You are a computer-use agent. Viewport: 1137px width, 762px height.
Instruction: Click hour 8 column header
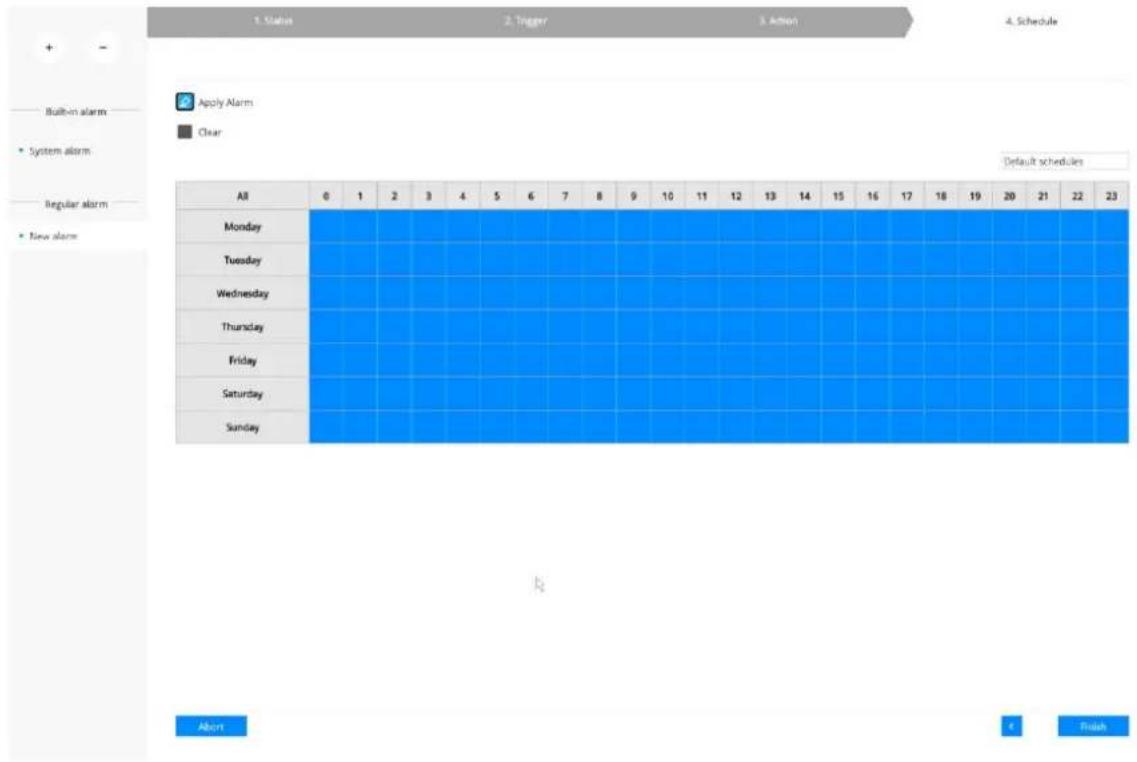[599, 196]
